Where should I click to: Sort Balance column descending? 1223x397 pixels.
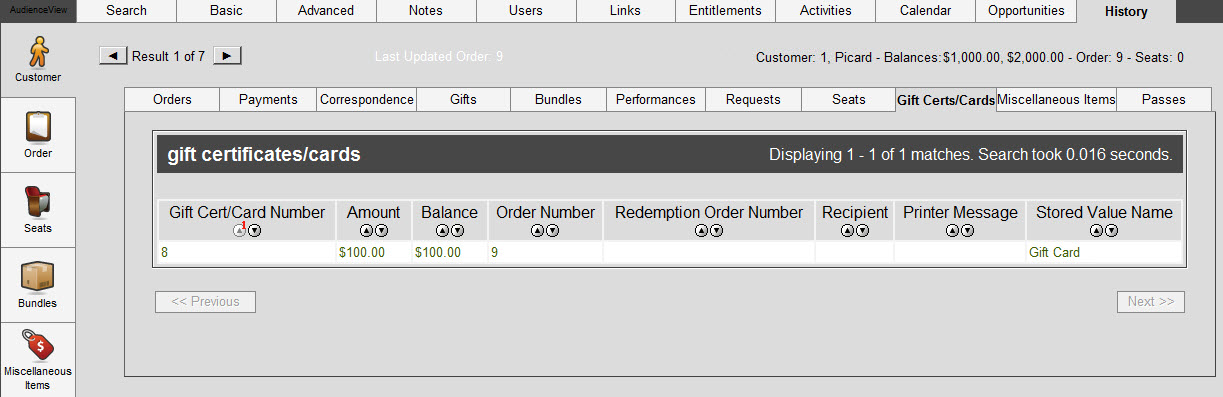click(x=456, y=231)
